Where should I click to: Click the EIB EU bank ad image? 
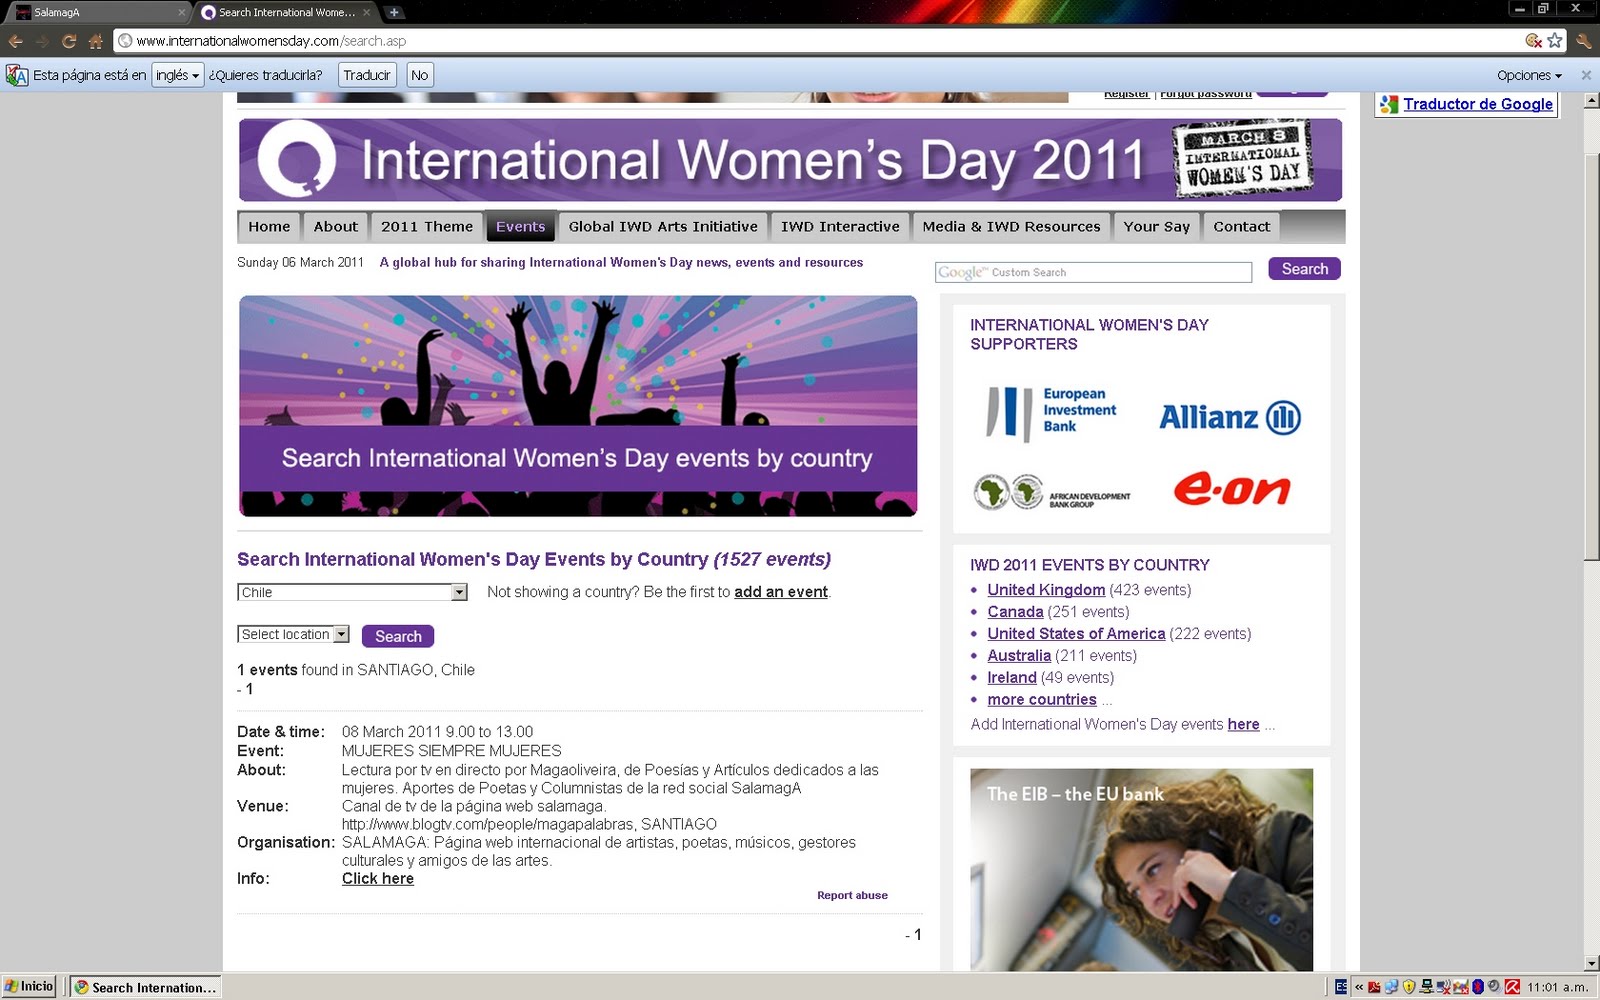[x=1141, y=869]
